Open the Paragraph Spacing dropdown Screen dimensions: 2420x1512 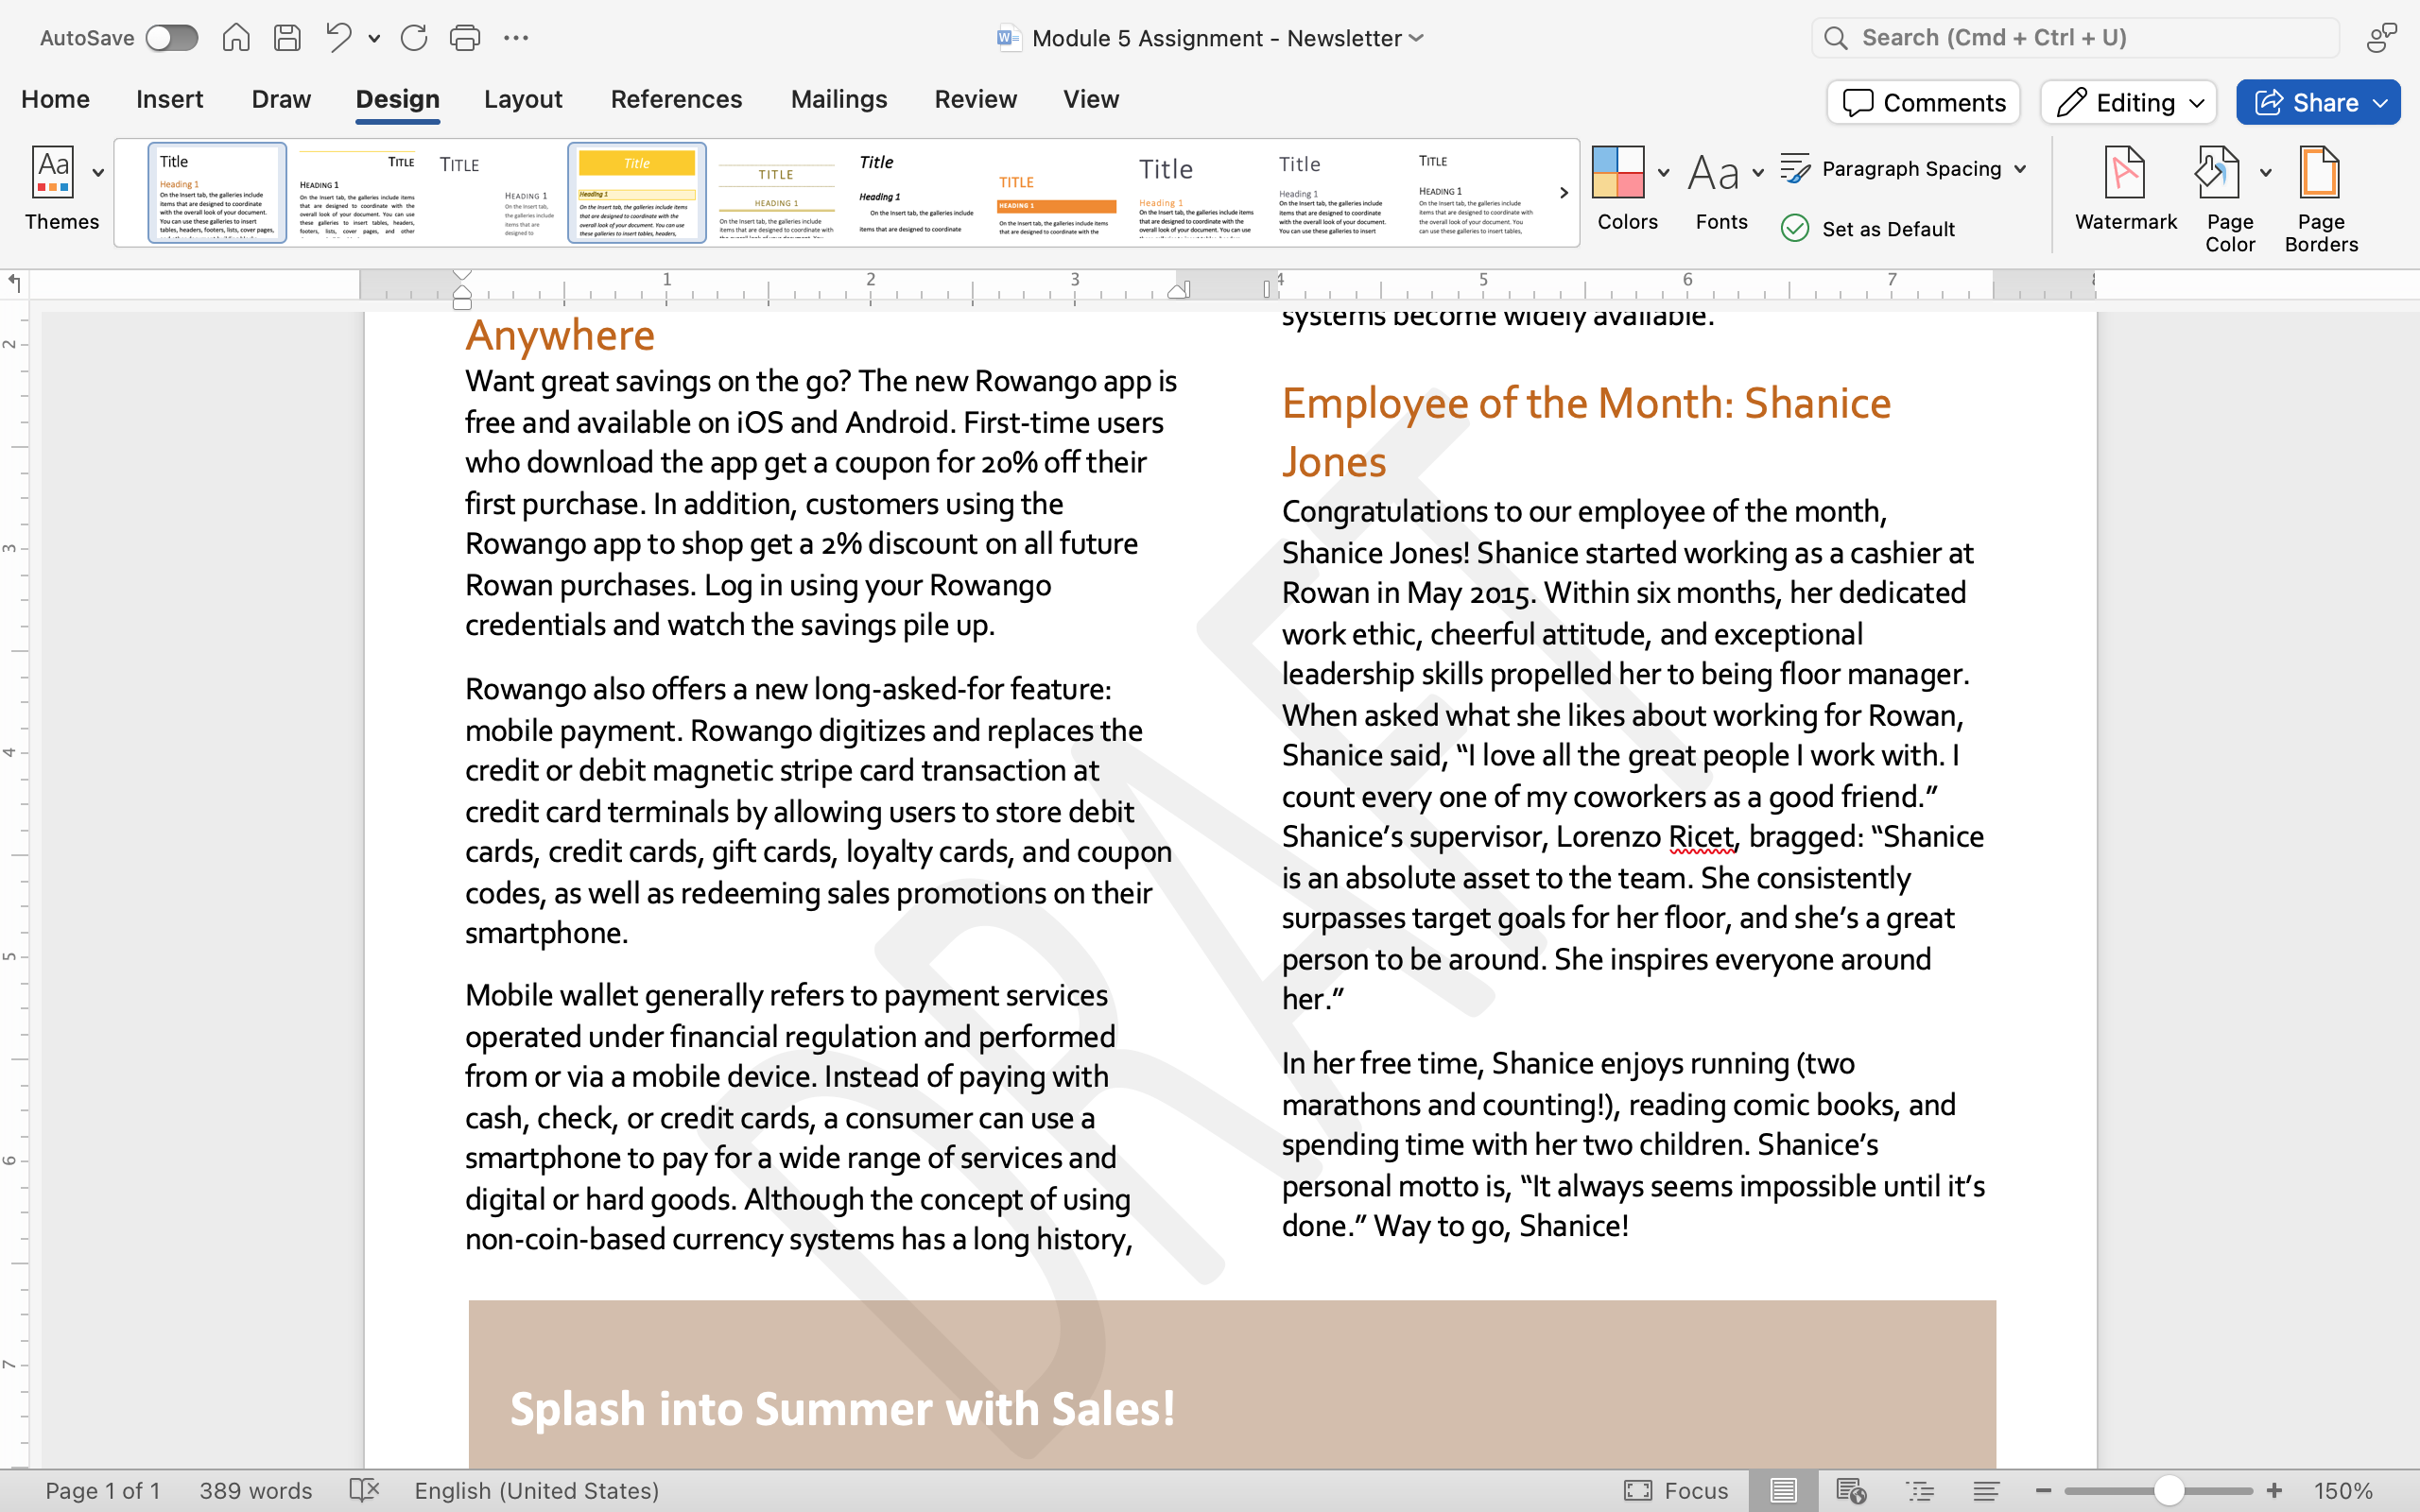click(1904, 169)
